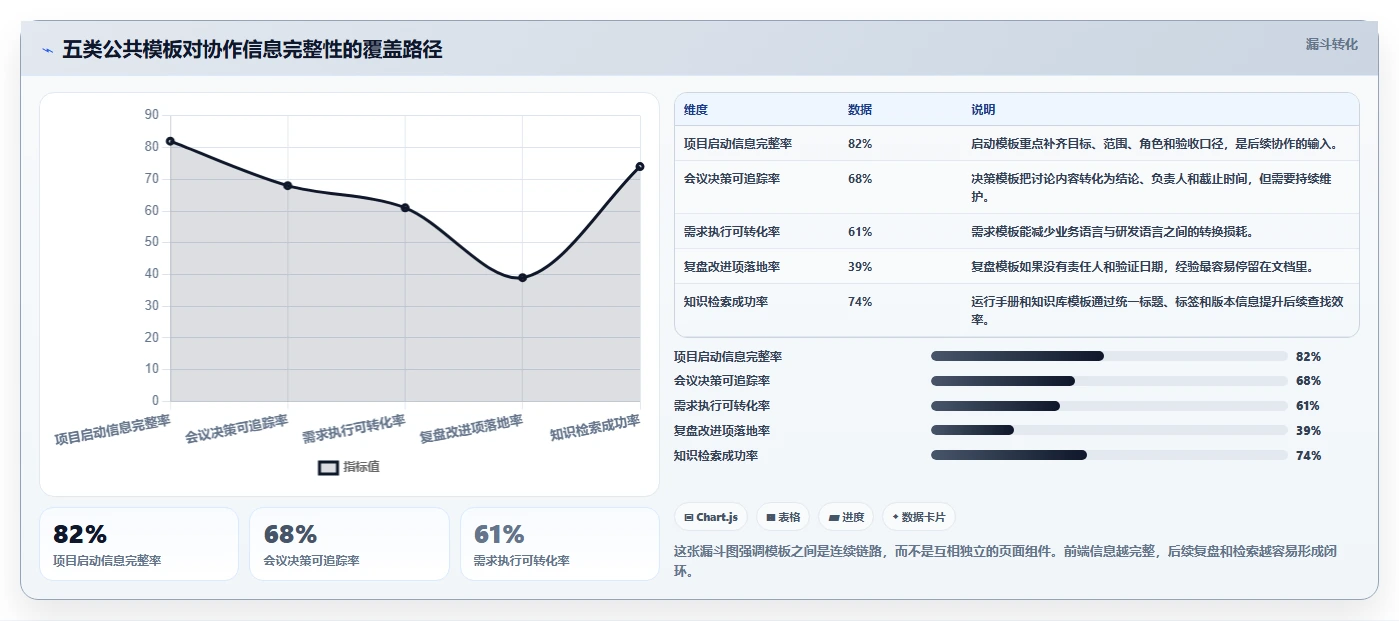Click the wave icon beside the page title
This screenshot has width=1399, height=621.
tap(48, 50)
